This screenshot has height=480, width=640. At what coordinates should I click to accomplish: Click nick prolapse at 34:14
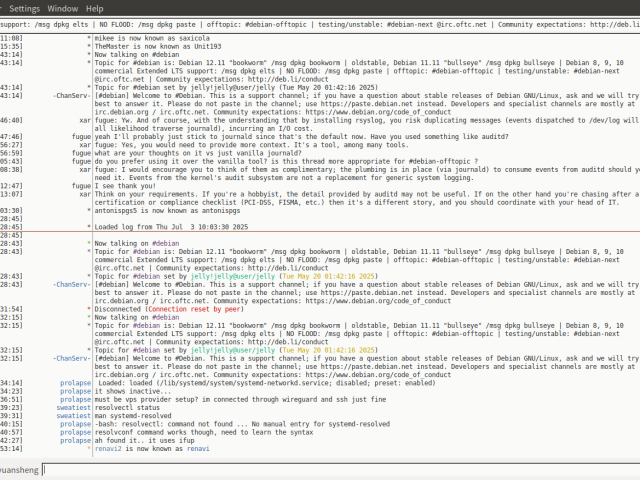tap(76, 383)
